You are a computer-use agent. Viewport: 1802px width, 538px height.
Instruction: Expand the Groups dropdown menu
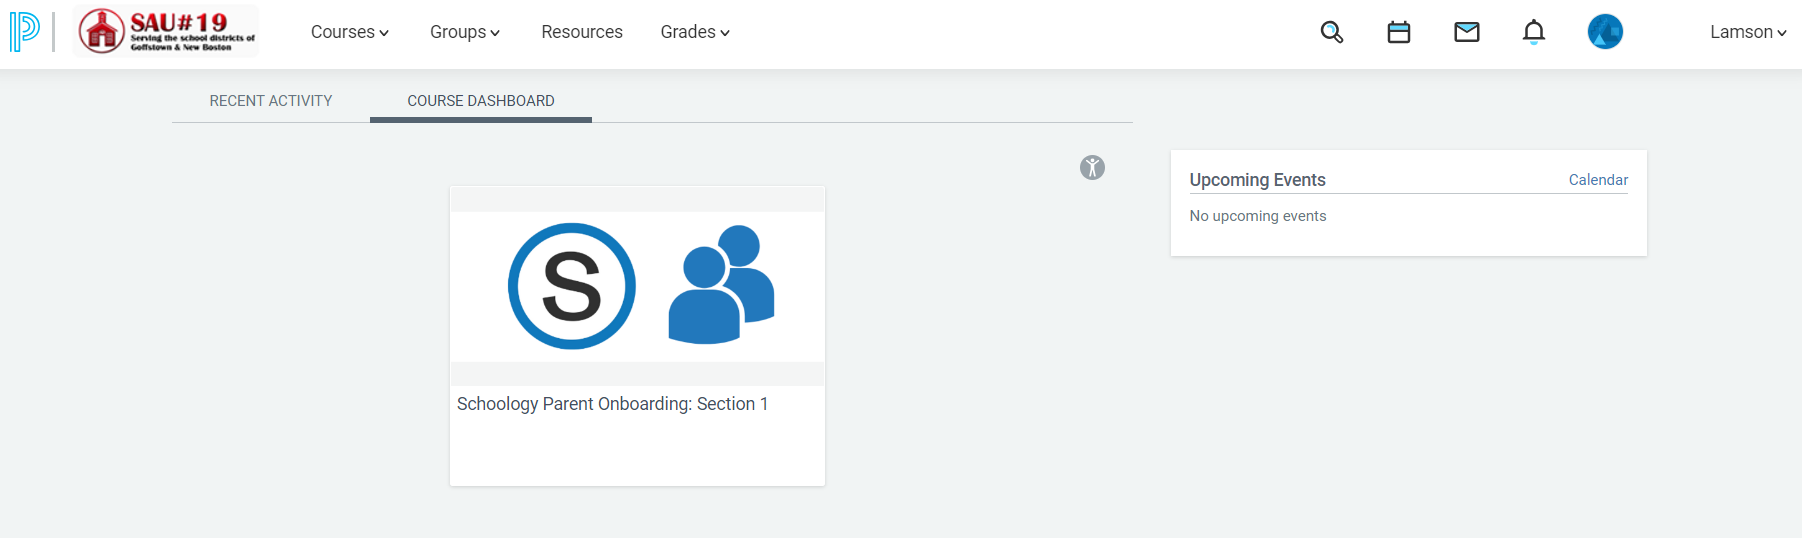pyautogui.click(x=465, y=32)
